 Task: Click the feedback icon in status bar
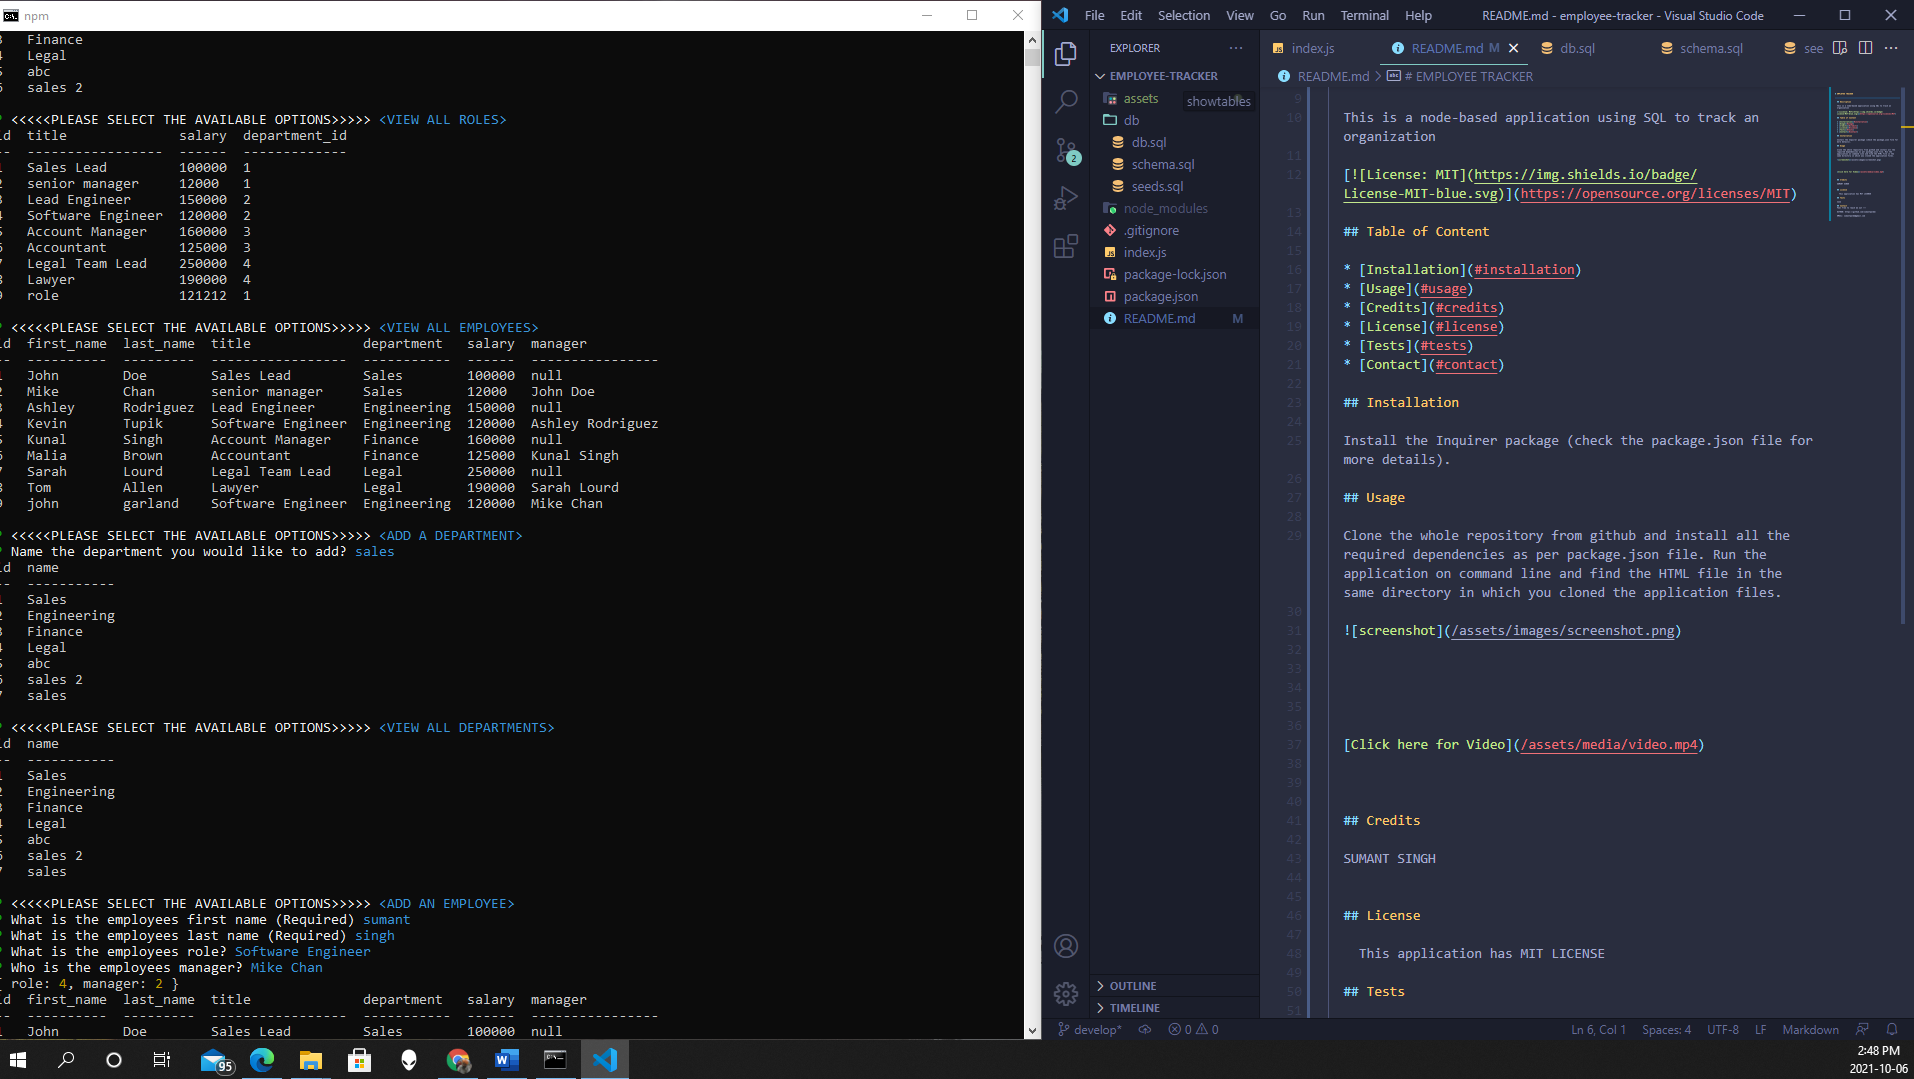click(x=1862, y=1029)
